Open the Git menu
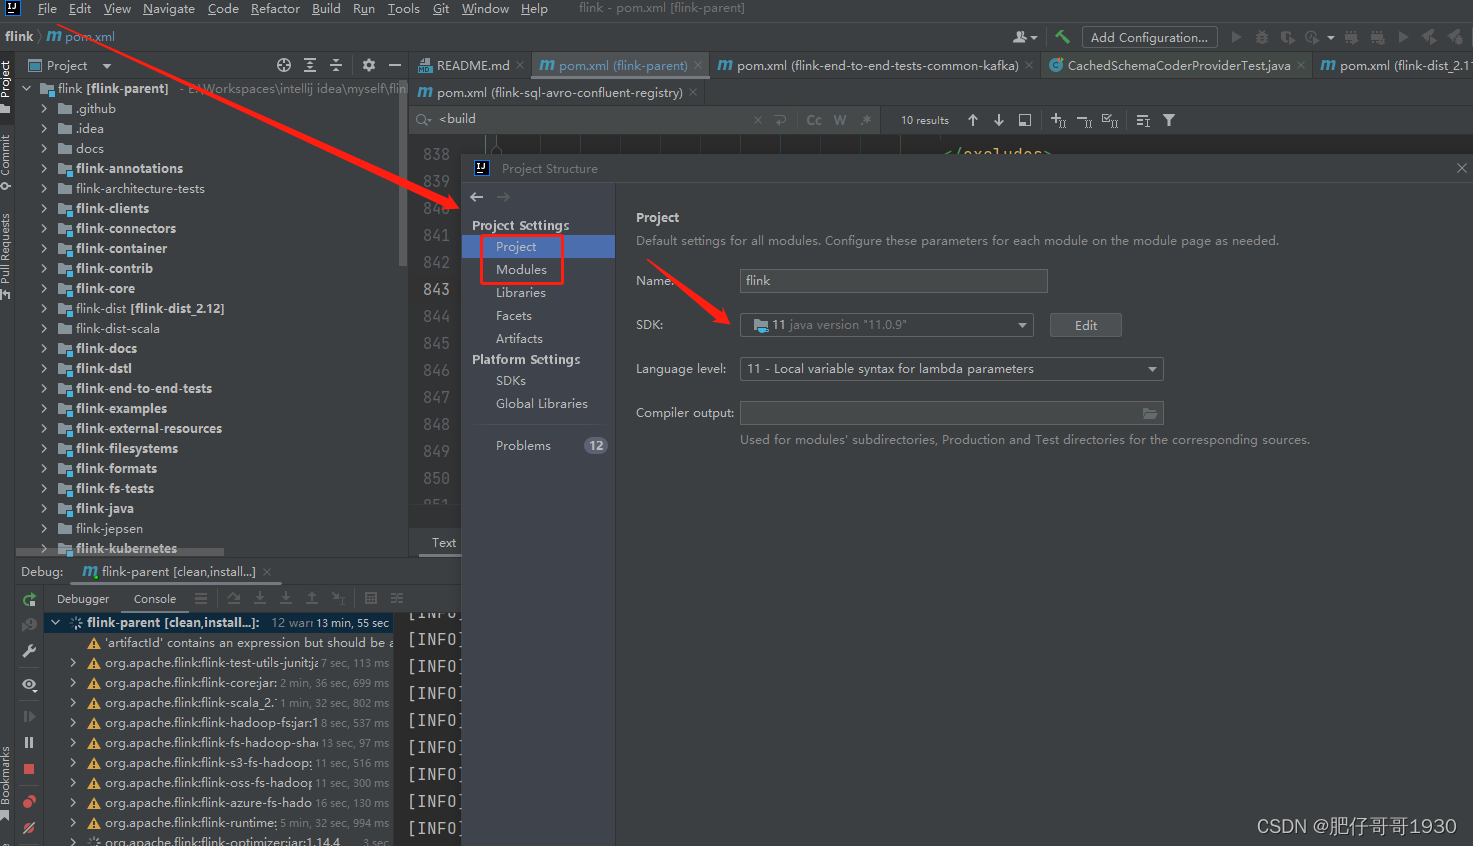This screenshot has width=1473, height=846. [x=441, y=9]
